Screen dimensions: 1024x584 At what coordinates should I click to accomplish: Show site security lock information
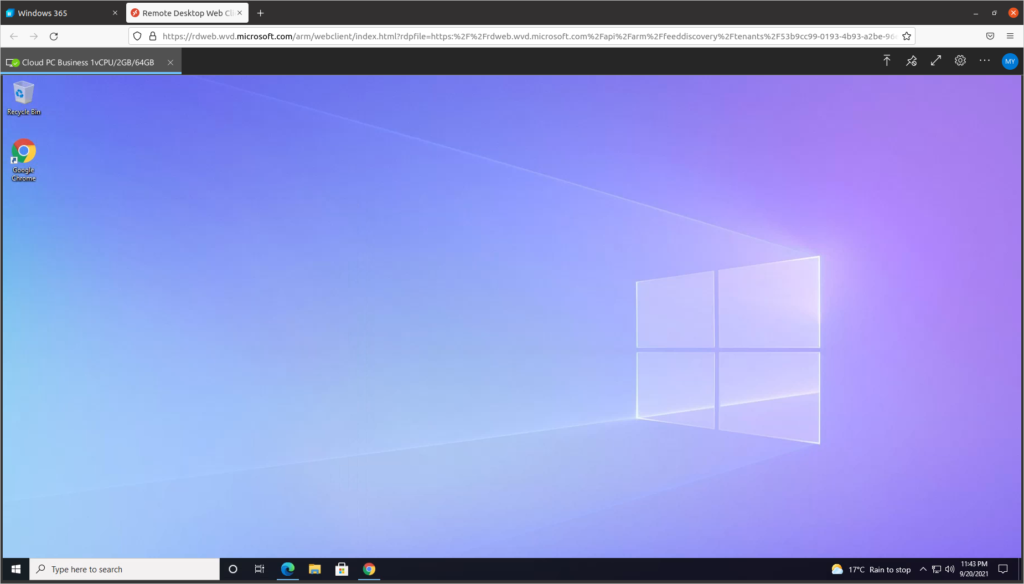pyautogui.click(x=153, y=37)
